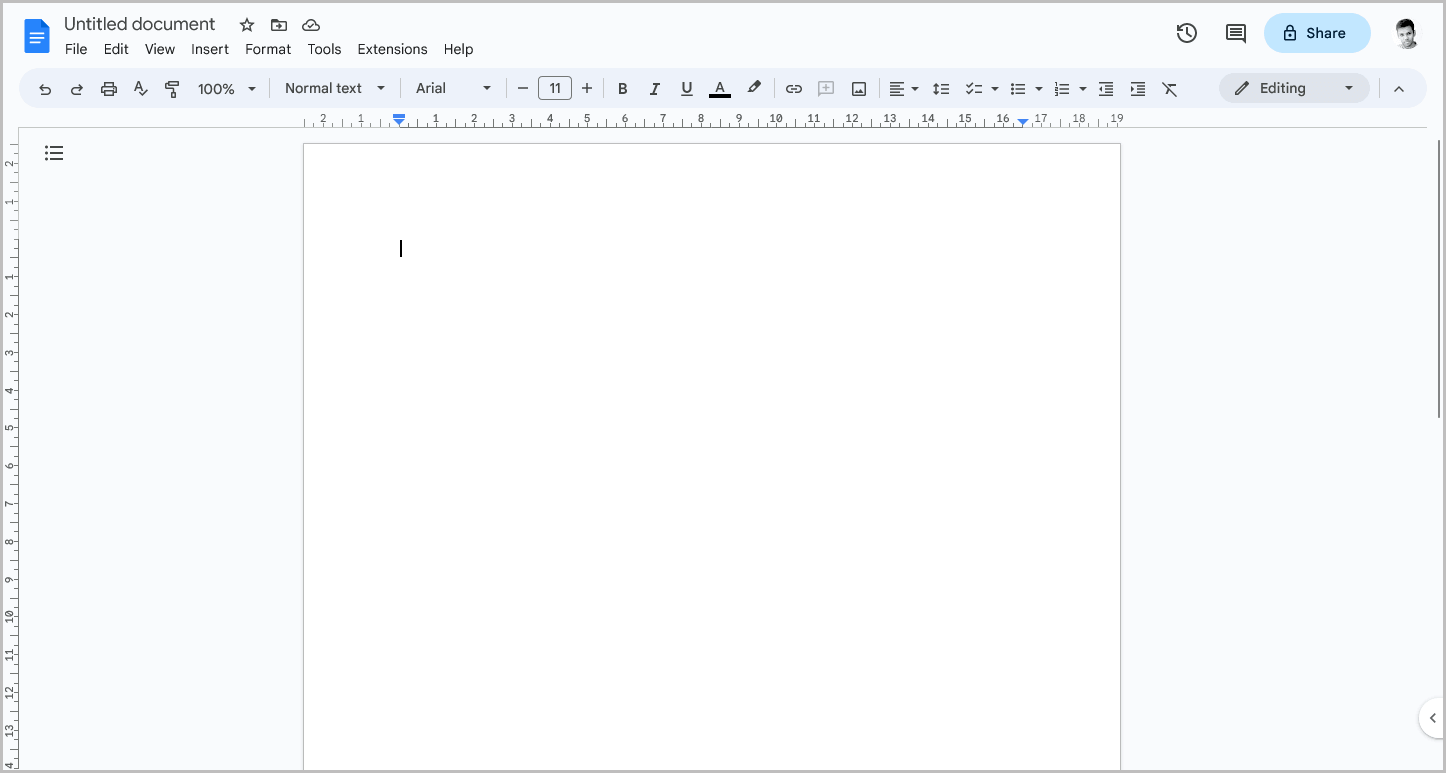This screenshot has height=773, width=1446.
Task: Add a comment using the toolbar icon
Action: [x=825, y=88]
